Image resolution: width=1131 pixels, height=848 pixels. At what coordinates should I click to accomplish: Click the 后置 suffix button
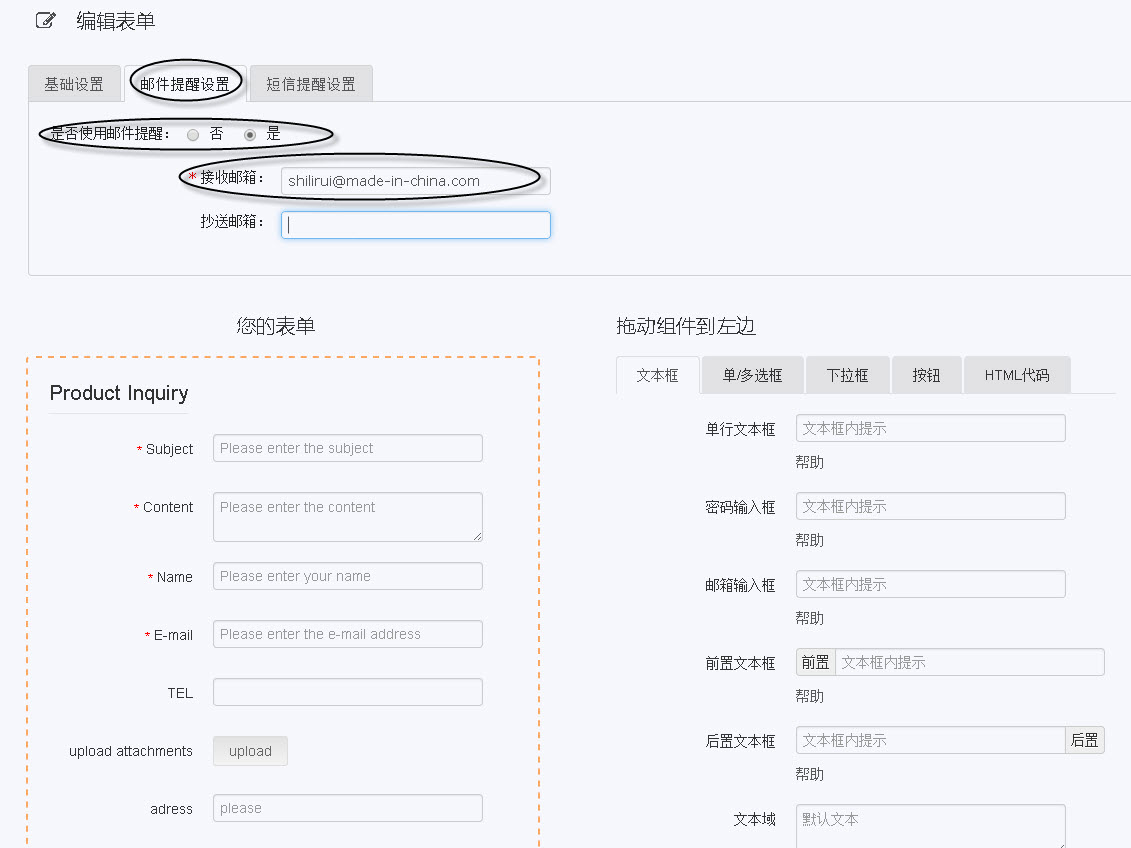point(1084,739)
